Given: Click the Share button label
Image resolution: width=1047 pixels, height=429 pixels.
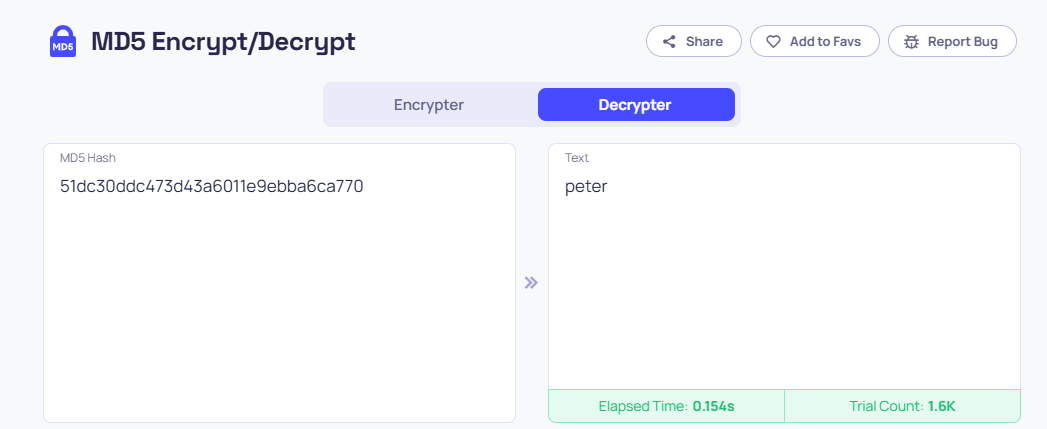Looking at the screenshot, I should tap(704, 41).
